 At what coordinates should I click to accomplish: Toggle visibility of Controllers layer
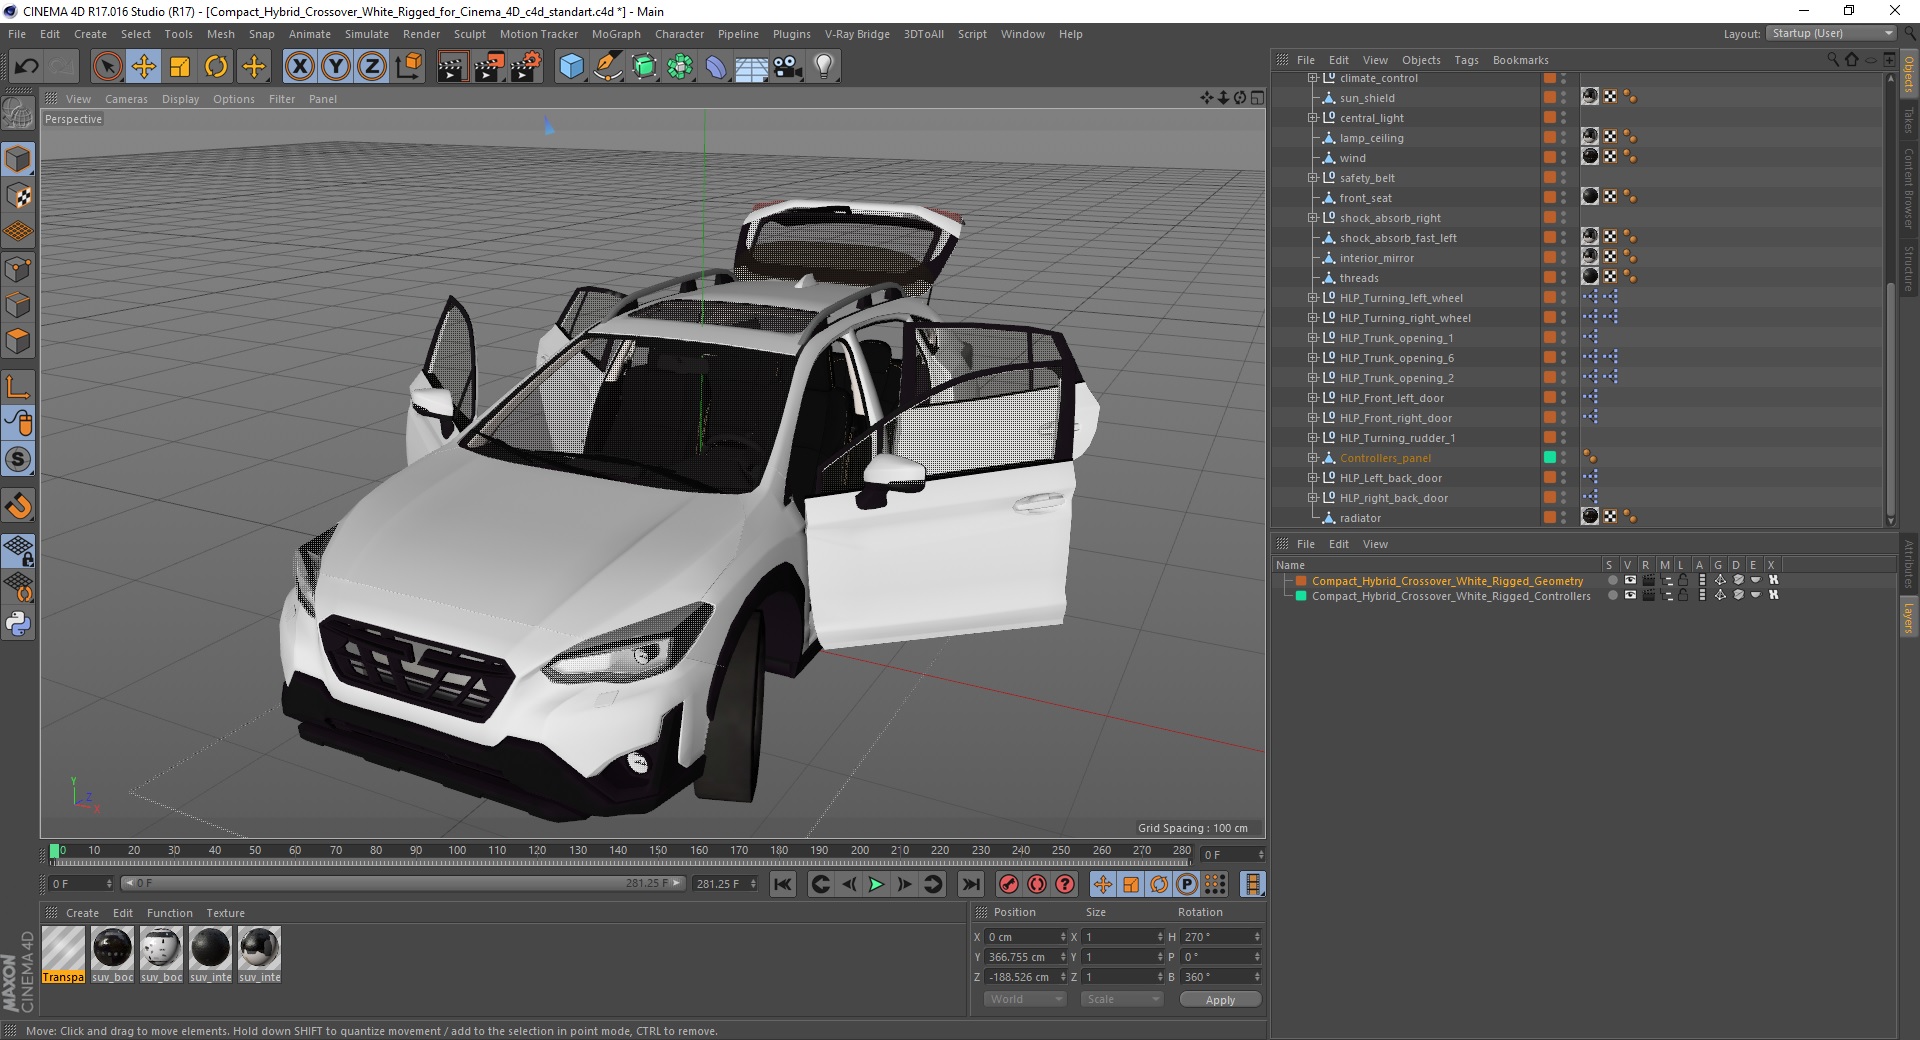(x=1630, y=595)
